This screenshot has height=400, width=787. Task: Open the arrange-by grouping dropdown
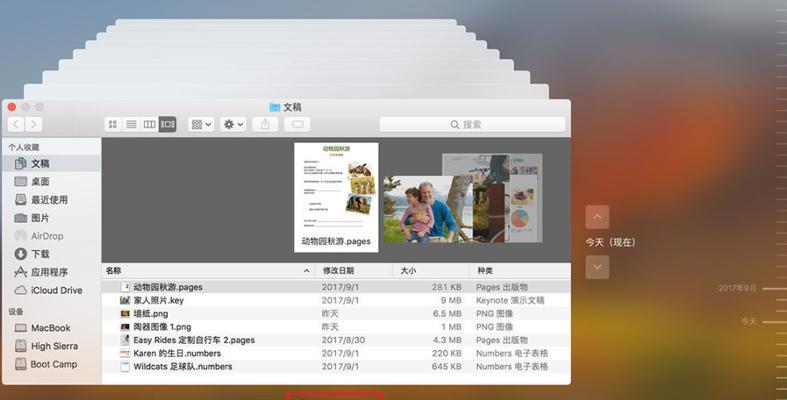[201, 124]
